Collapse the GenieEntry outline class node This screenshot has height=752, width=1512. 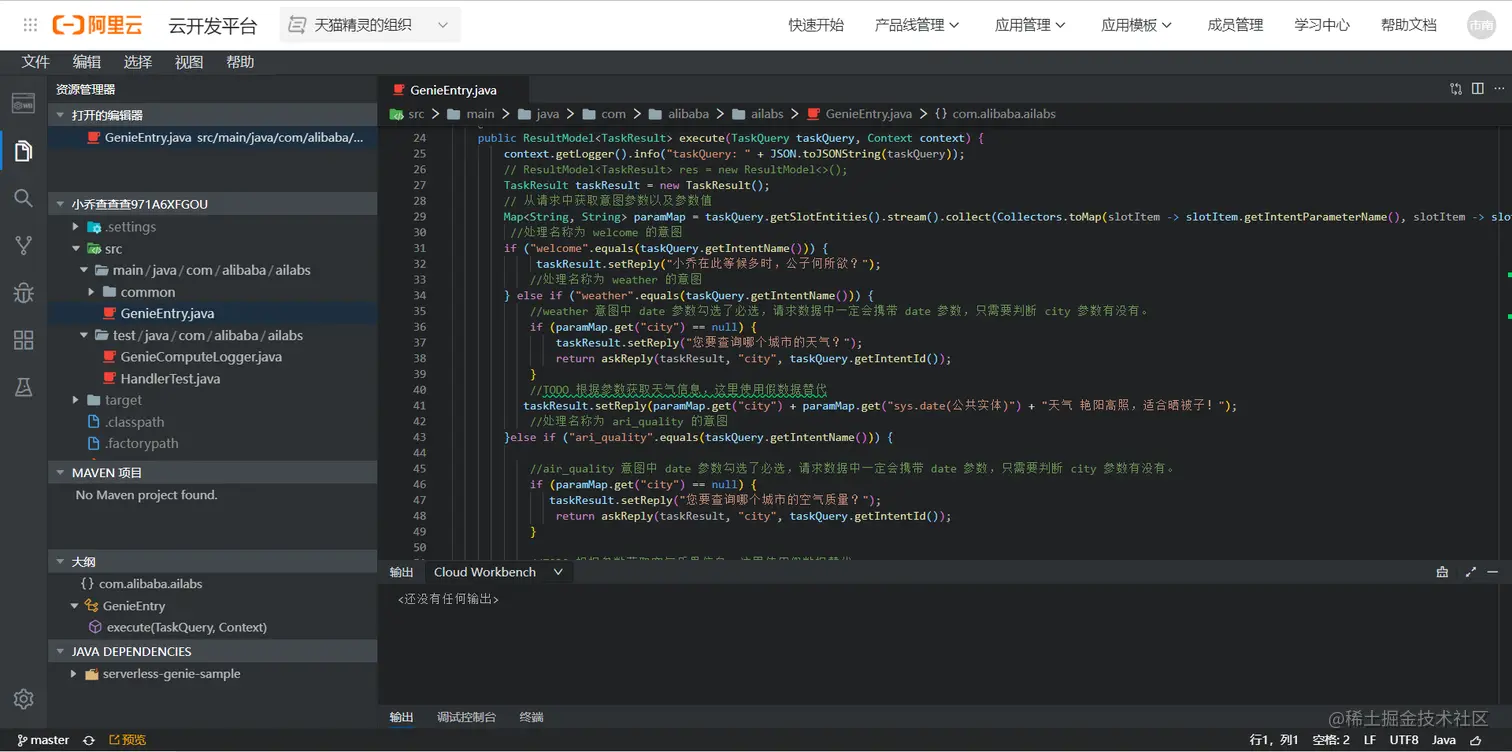click(74, 606)
